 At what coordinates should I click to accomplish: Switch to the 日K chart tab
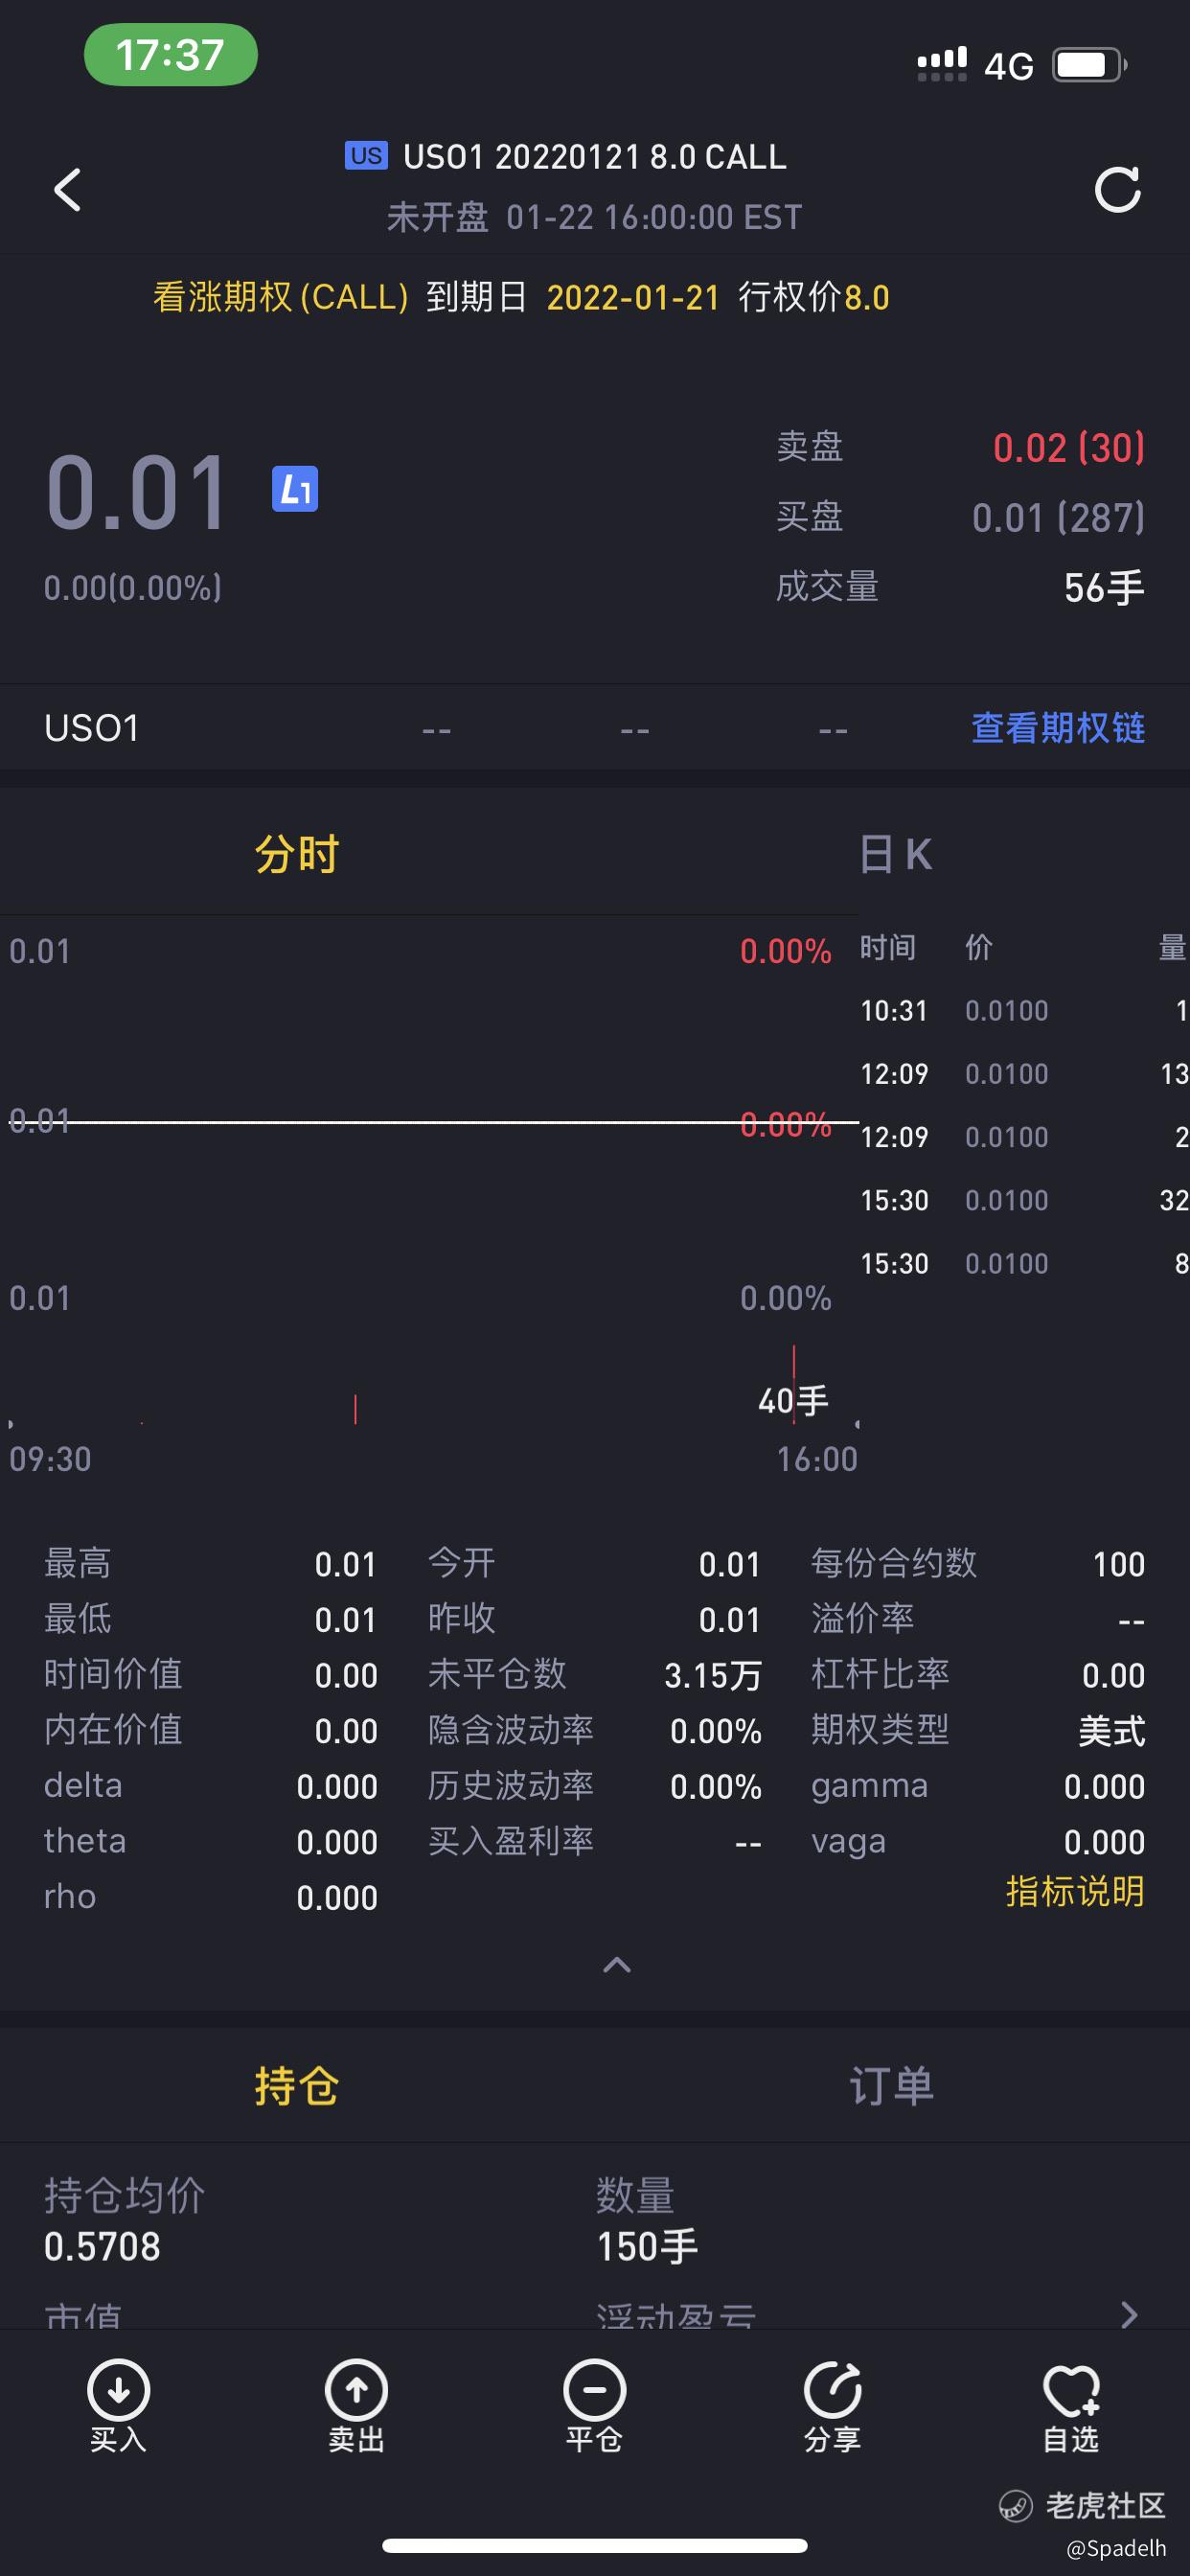pyautogui.click(x=895, y=855)
